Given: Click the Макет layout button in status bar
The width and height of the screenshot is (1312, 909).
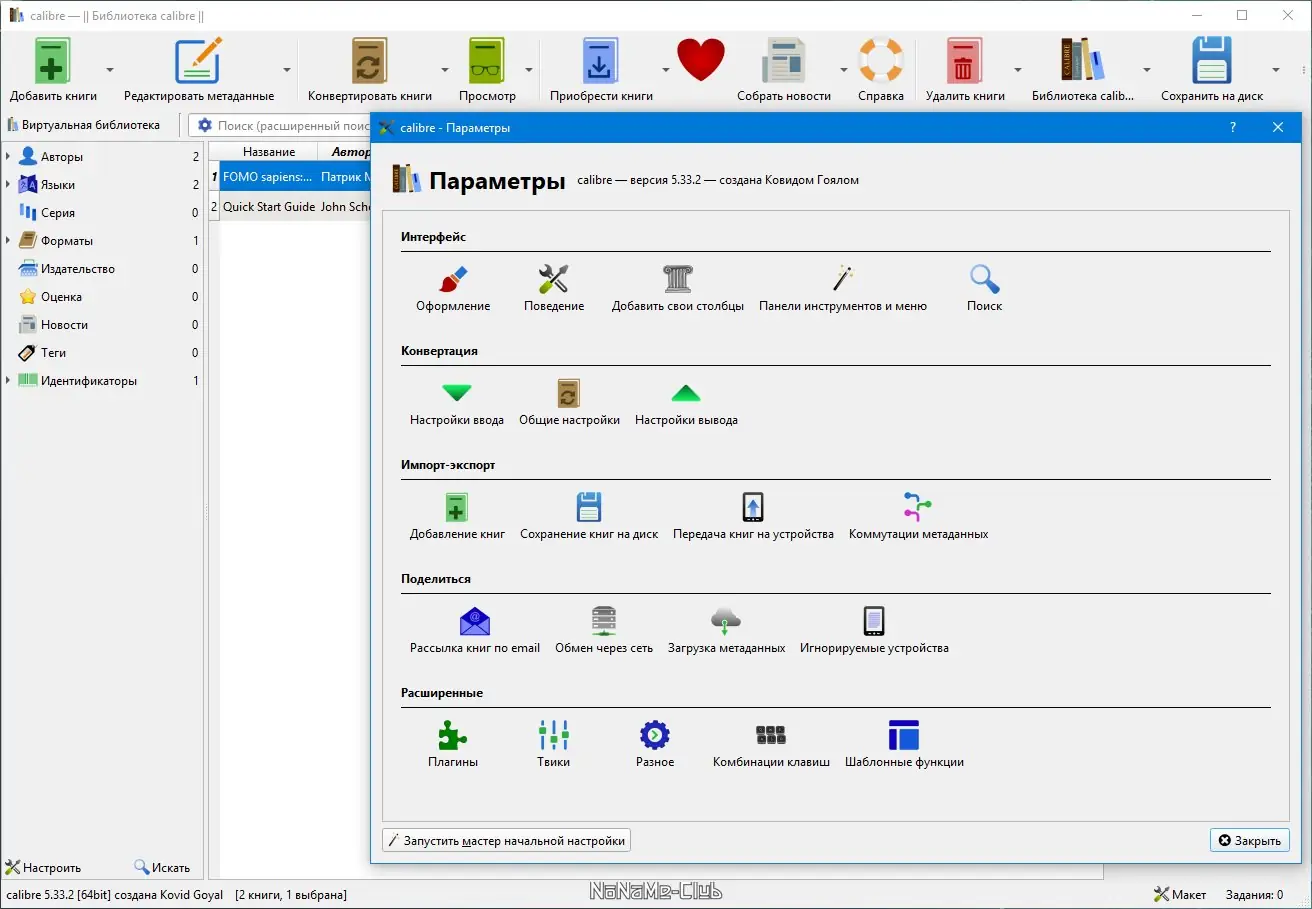Looking at the screenshot, I should (1180, 895).
